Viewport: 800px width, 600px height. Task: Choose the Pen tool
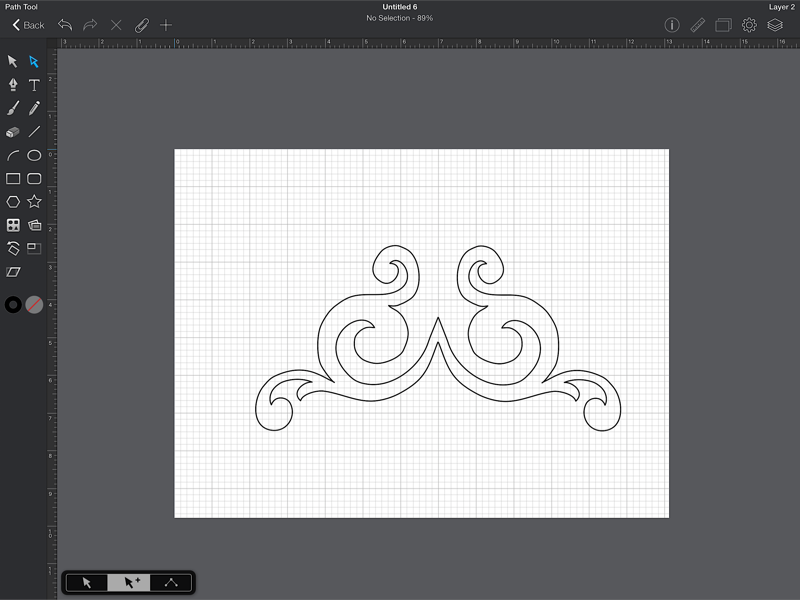13,85
